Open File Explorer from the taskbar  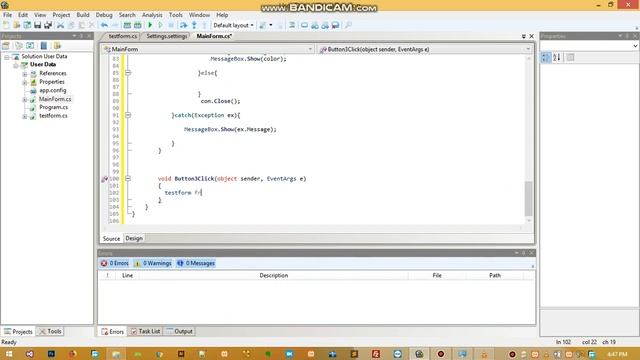pyautogui.click(x=116, y=354)
